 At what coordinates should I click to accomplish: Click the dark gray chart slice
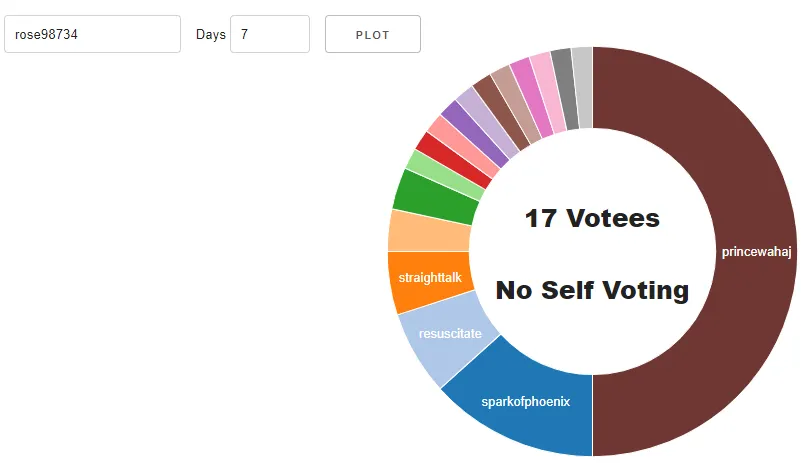click(x=565, y=89)
